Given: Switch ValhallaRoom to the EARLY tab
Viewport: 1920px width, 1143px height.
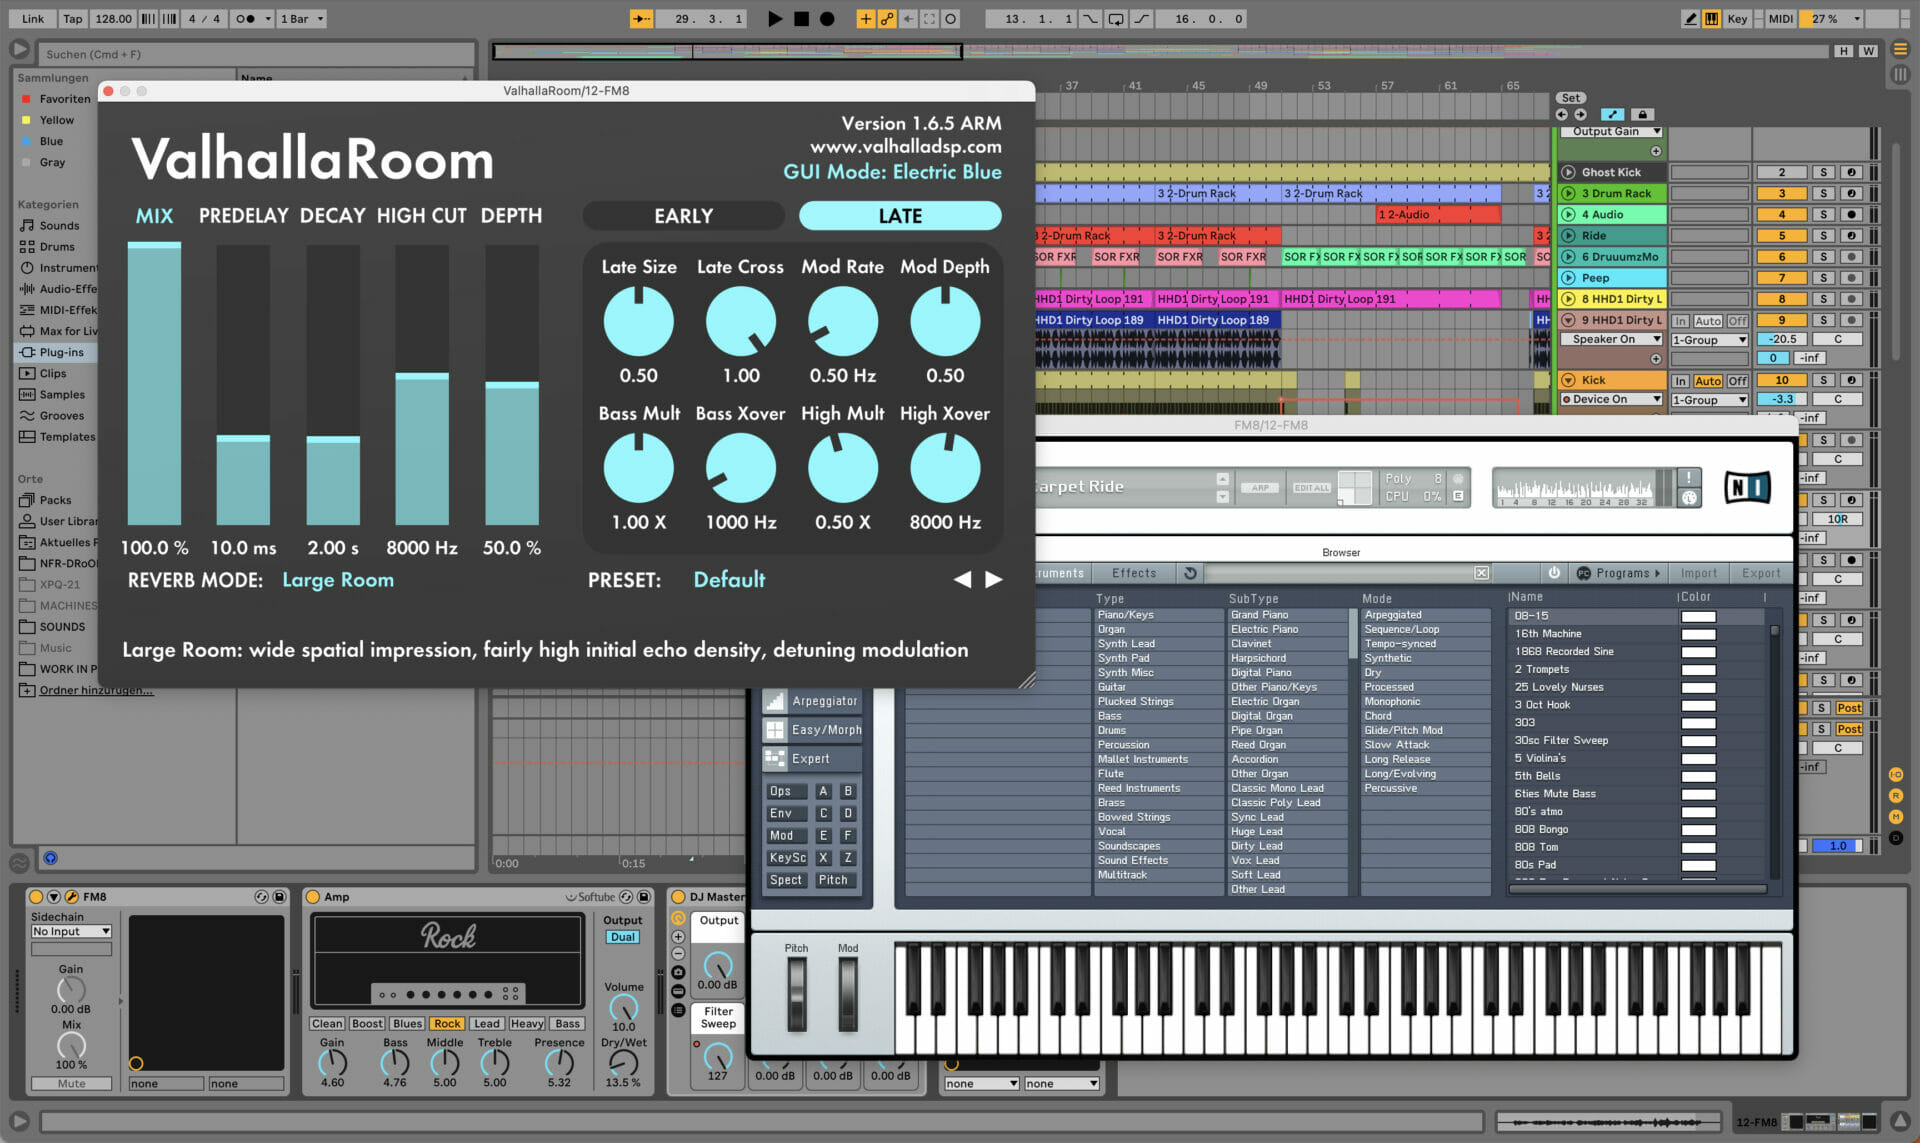Looking at the screenshot, I should click(684, 216).
